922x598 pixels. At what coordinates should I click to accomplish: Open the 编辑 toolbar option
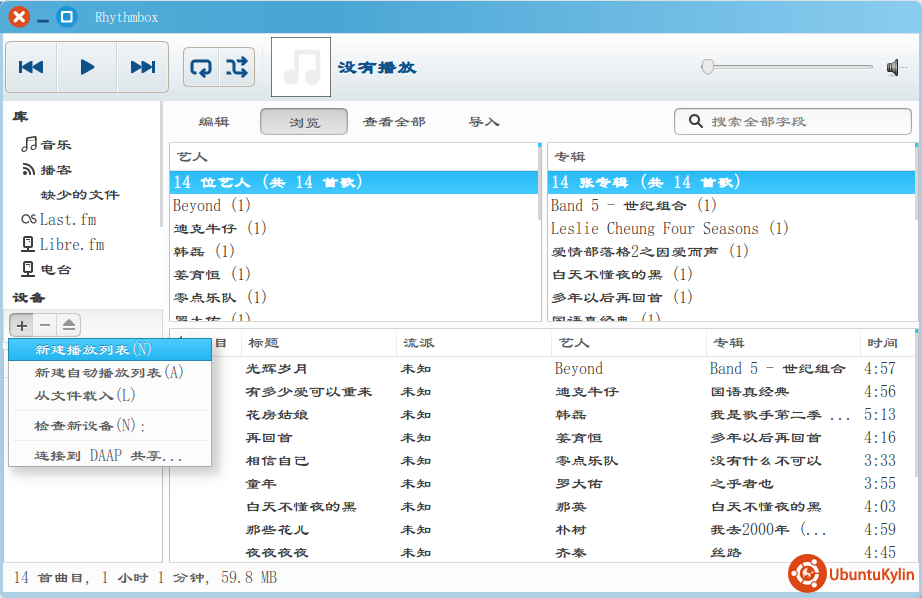[x=214, y=122]
